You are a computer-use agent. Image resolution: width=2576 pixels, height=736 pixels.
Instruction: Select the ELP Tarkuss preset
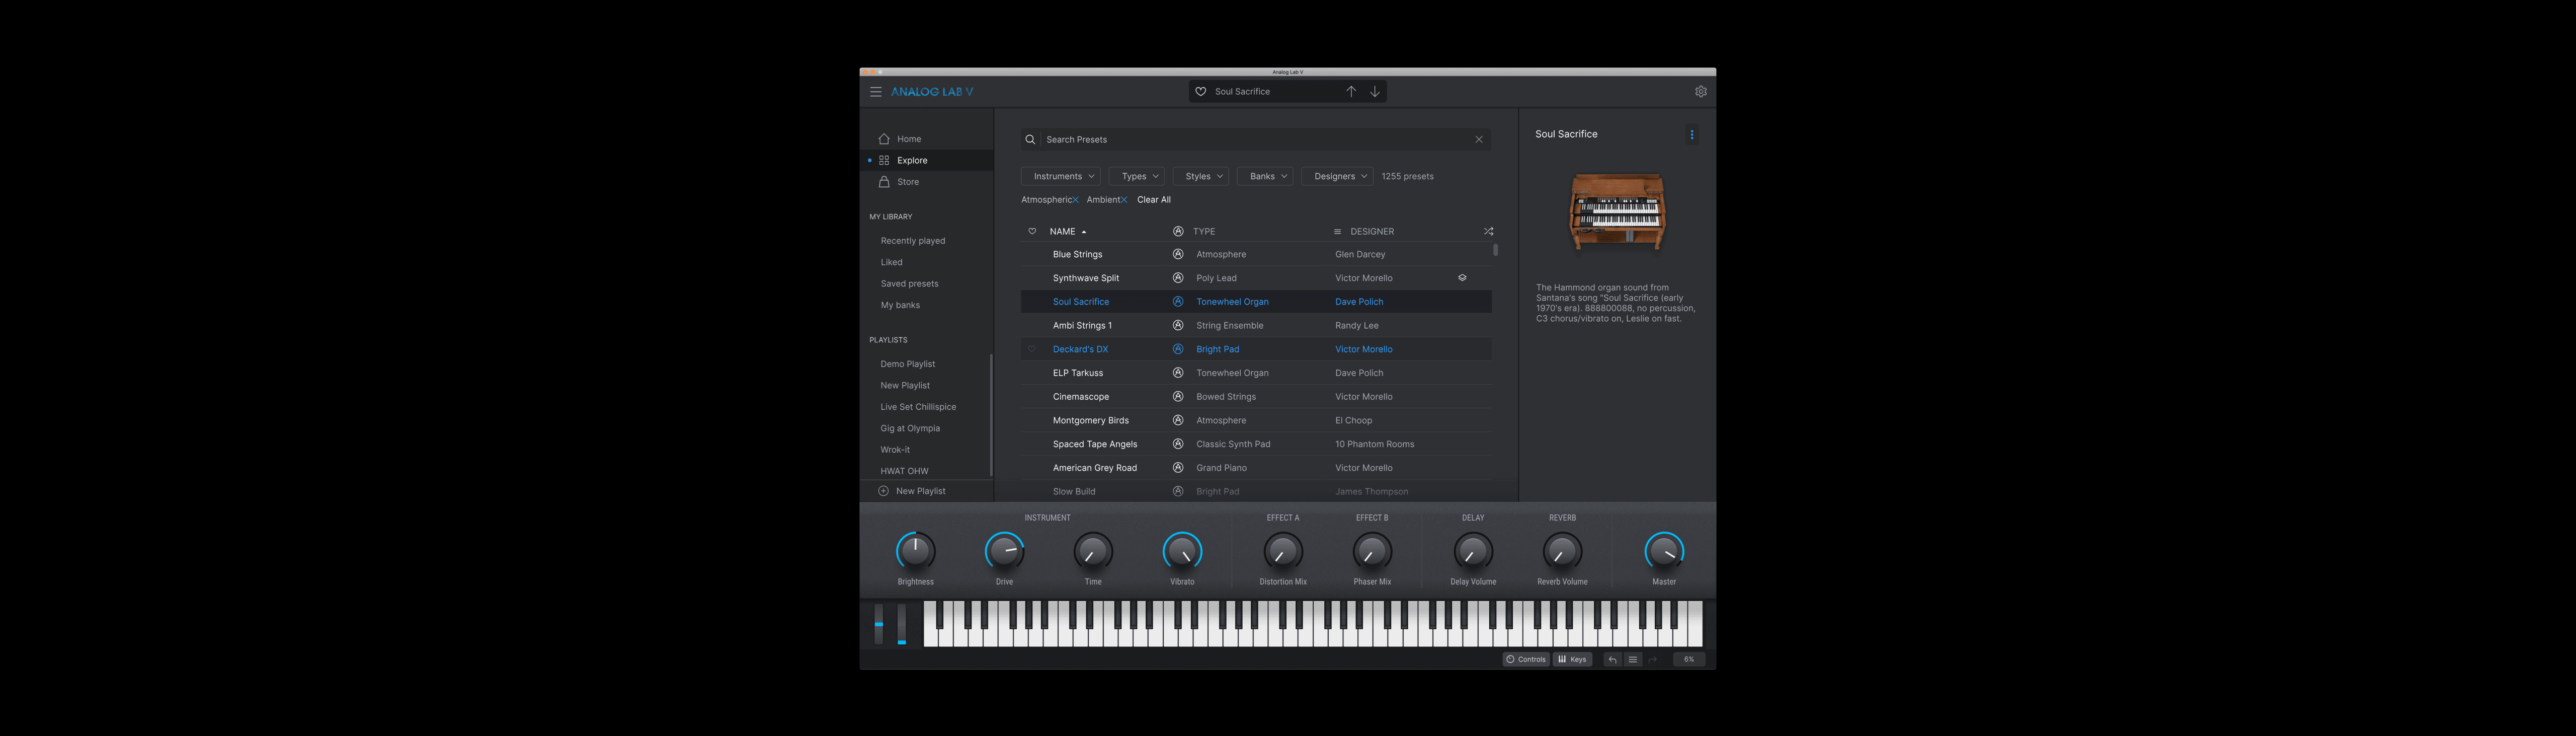point(1077,372)
